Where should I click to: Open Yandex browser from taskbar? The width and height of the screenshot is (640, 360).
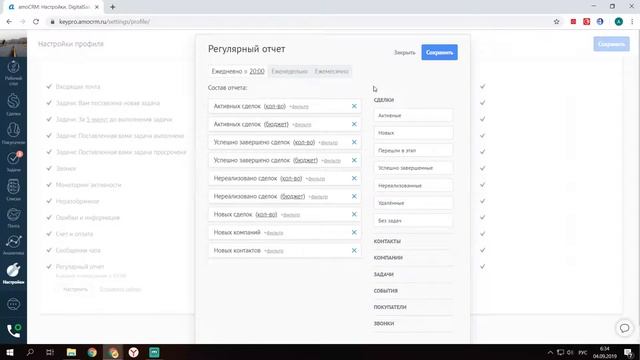coord(133,352)
